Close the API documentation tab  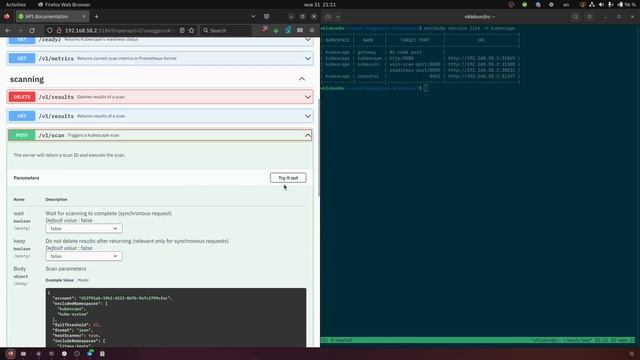[x=84, y=16]
